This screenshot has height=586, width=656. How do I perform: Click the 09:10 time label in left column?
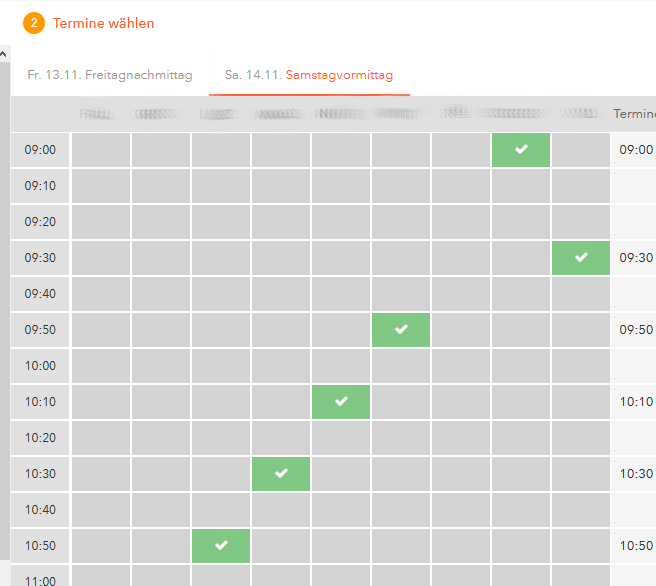pyautogui.click(x=40, y=186)
